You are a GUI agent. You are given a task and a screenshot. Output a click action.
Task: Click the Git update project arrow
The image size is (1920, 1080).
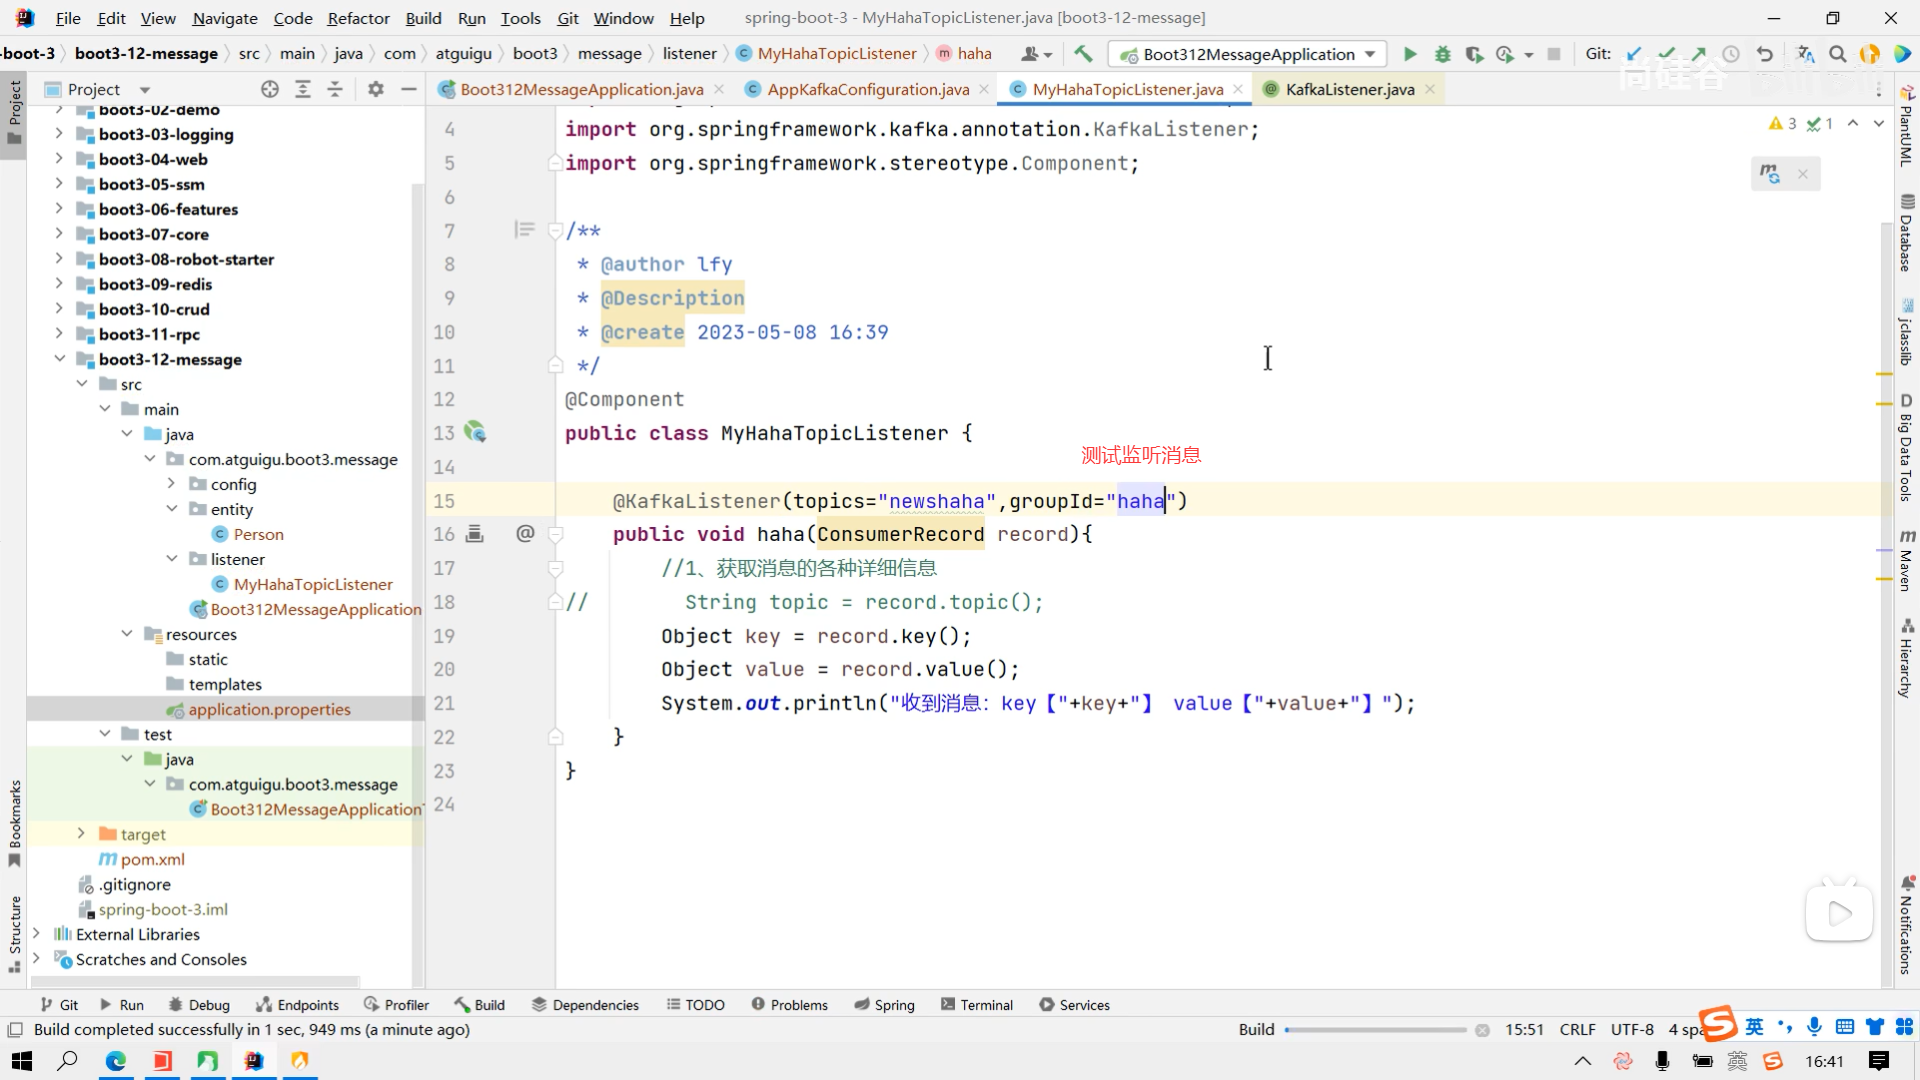[1634, 54]
